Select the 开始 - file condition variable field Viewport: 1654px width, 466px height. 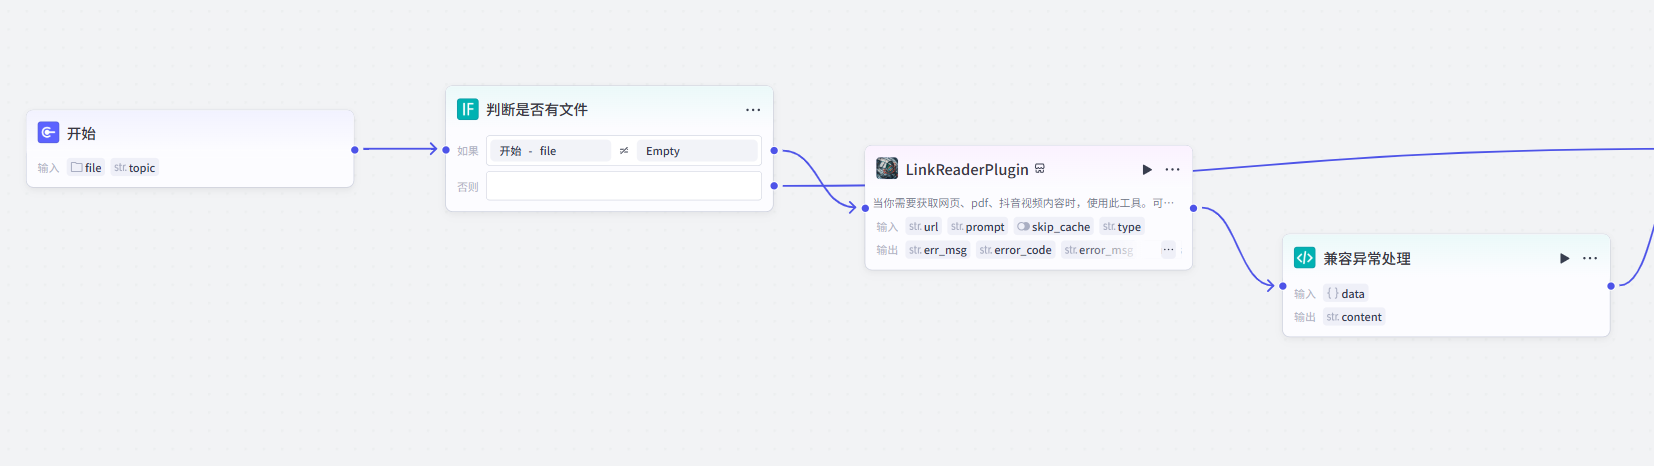(x=549, y=151)
